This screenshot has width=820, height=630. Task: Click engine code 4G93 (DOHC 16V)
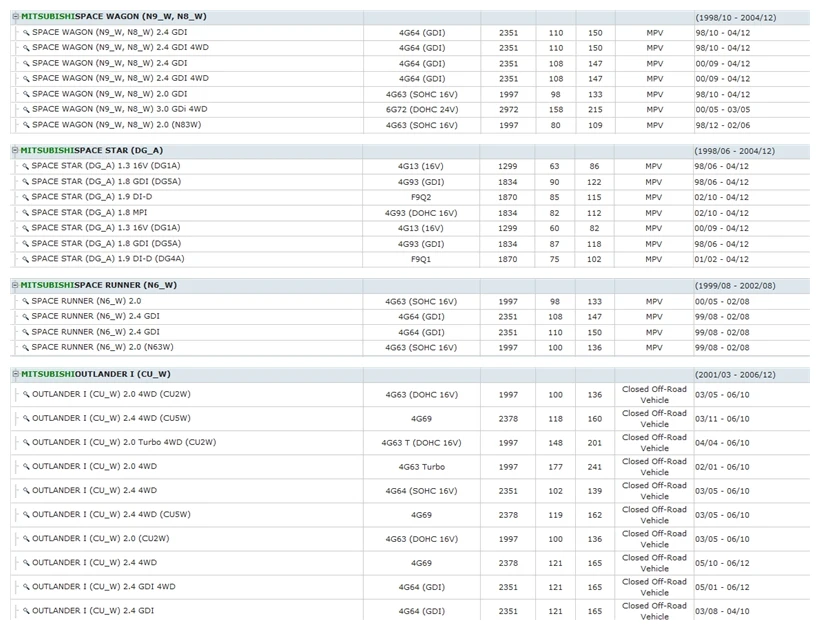421,213
